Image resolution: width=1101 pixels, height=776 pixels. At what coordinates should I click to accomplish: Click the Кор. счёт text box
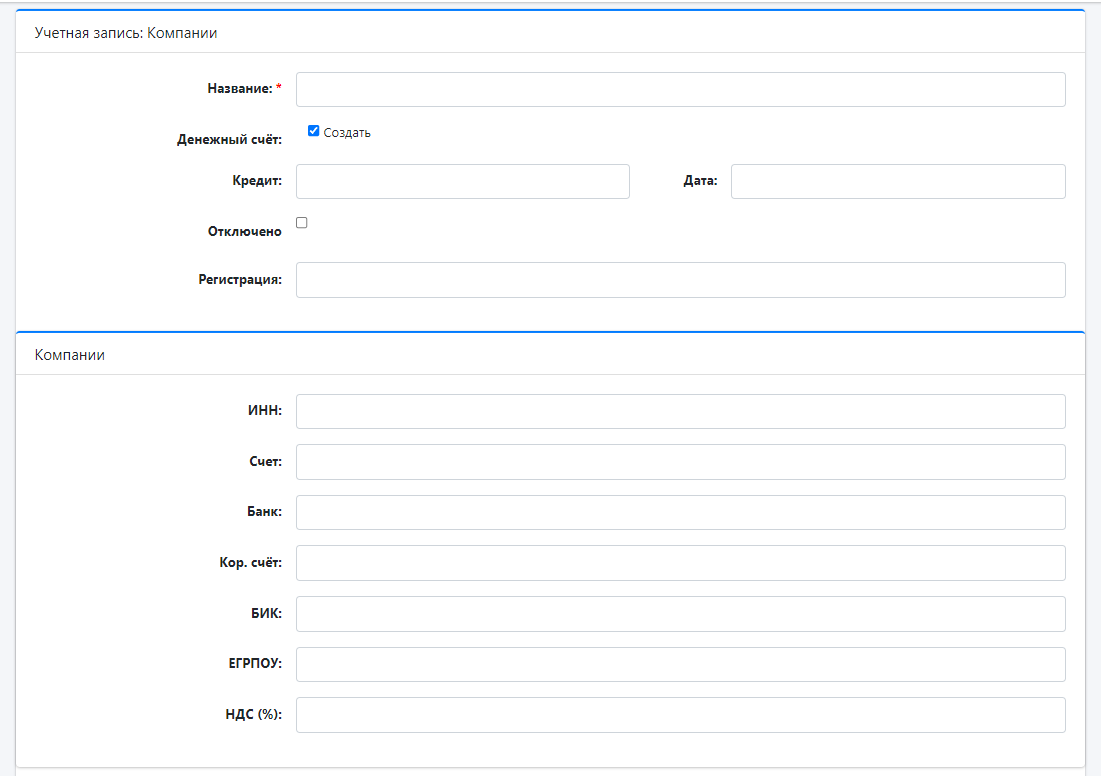point(680,563)
